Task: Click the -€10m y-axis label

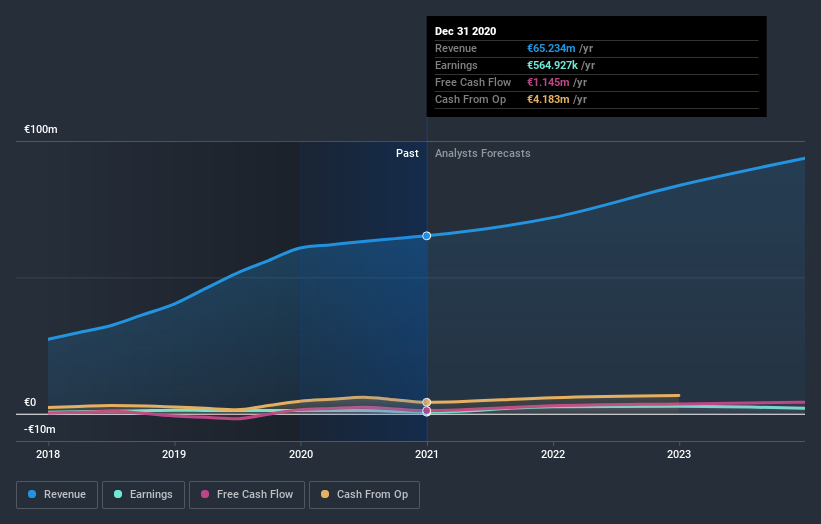Action: (40, 429)
